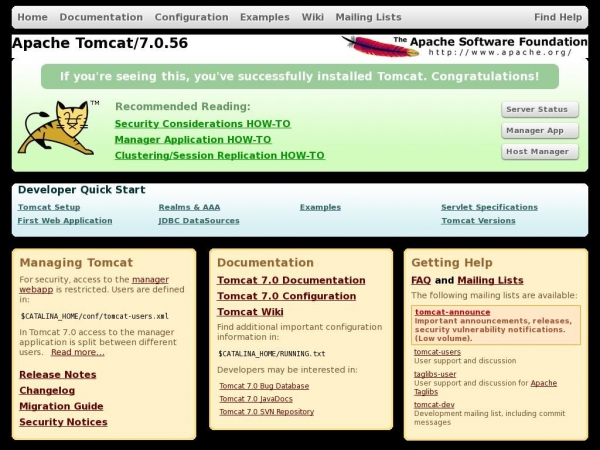Open the Tomcat Wiki link
This screenshot has height=450, width=600.
[x=250, y=312]
